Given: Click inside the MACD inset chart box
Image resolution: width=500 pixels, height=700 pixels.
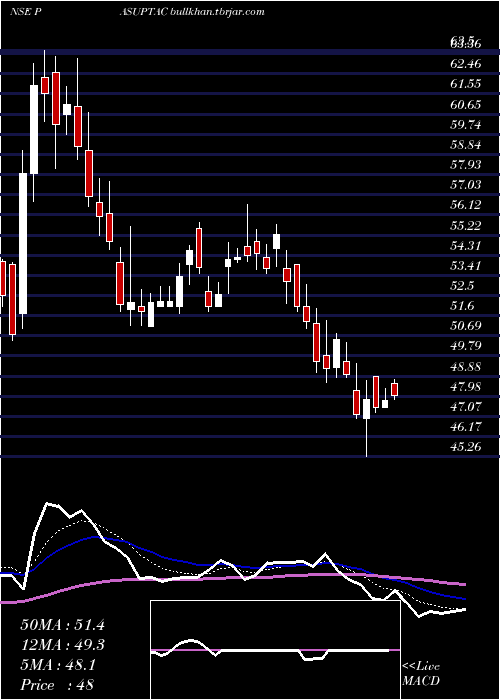Looking at the screenshot, I should click(x=275, y=650).
